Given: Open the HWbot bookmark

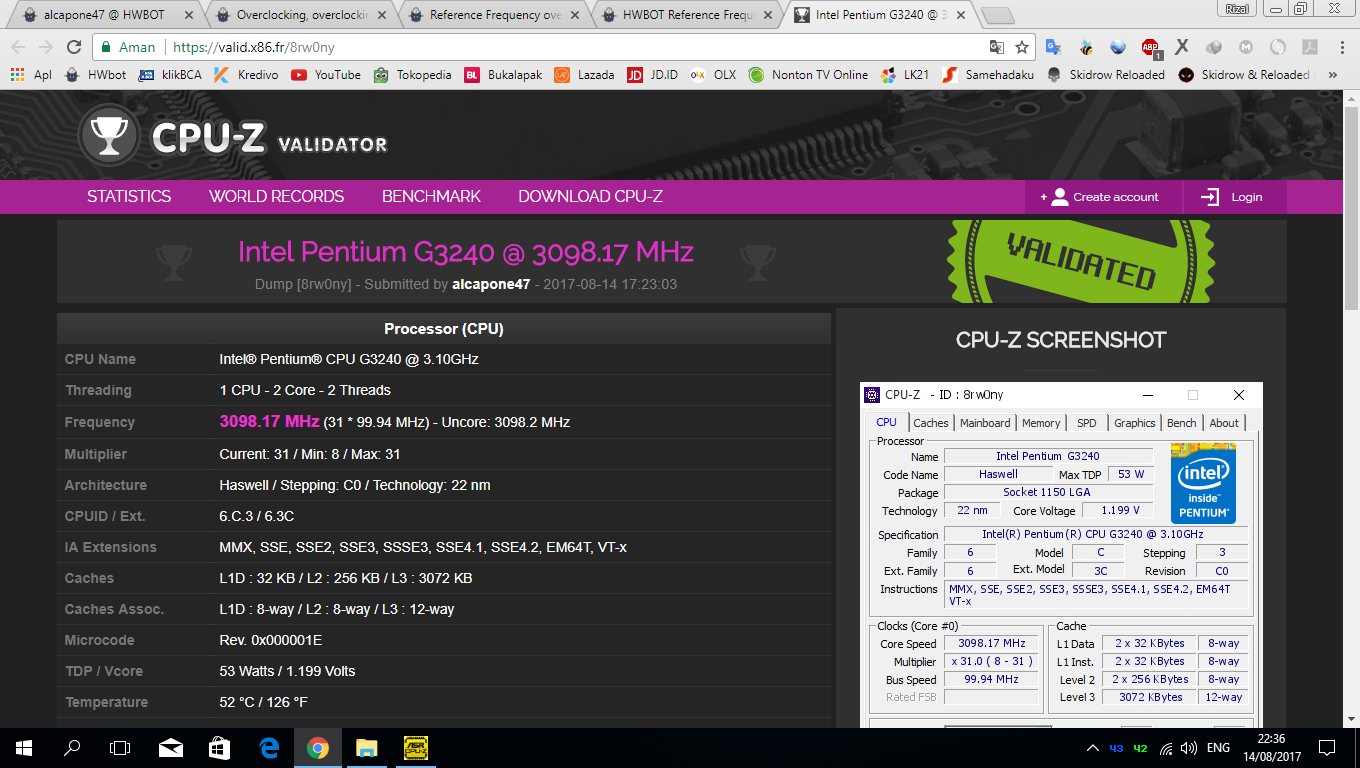Looking at the screenshot, I should (x=96, y=75).
